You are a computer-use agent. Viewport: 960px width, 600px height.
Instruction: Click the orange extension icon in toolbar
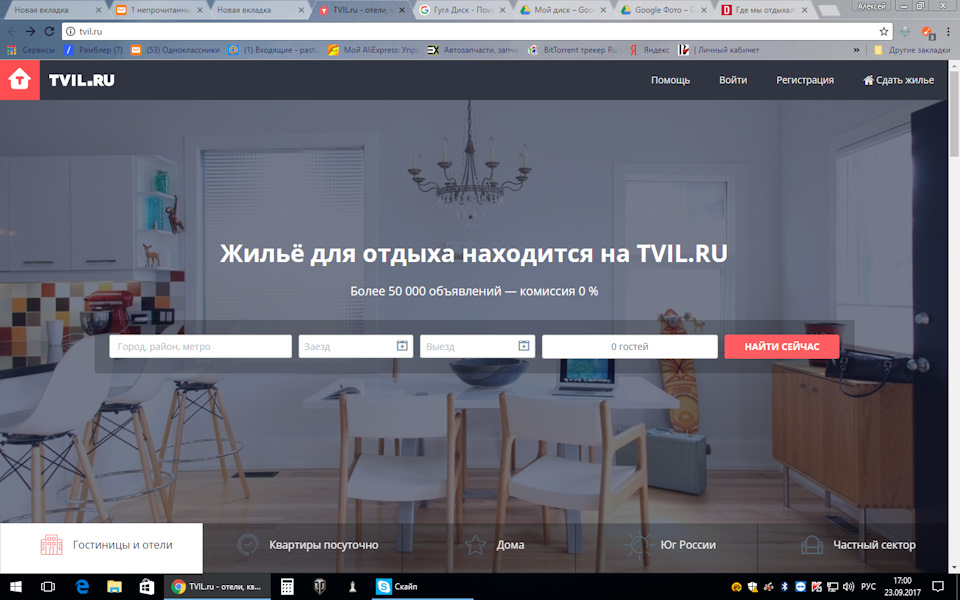[927, 32]
